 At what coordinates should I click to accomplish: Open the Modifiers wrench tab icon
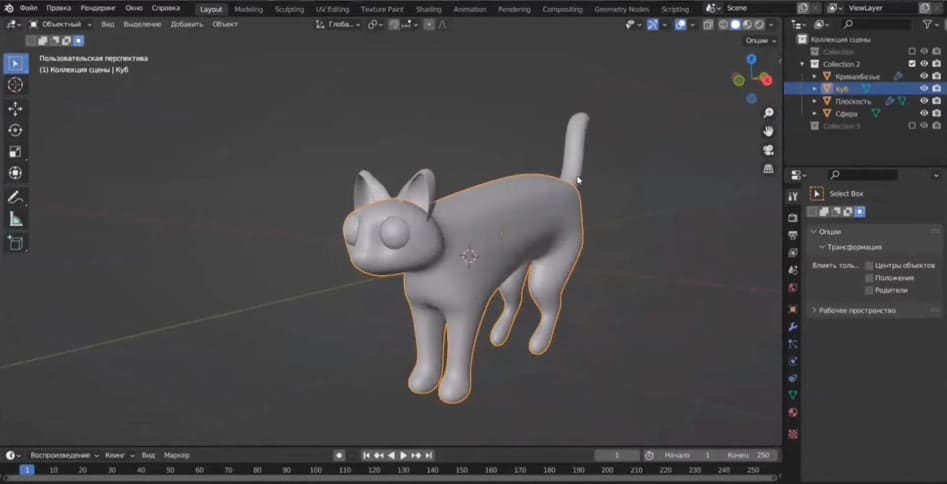click(x=793, y=327)
